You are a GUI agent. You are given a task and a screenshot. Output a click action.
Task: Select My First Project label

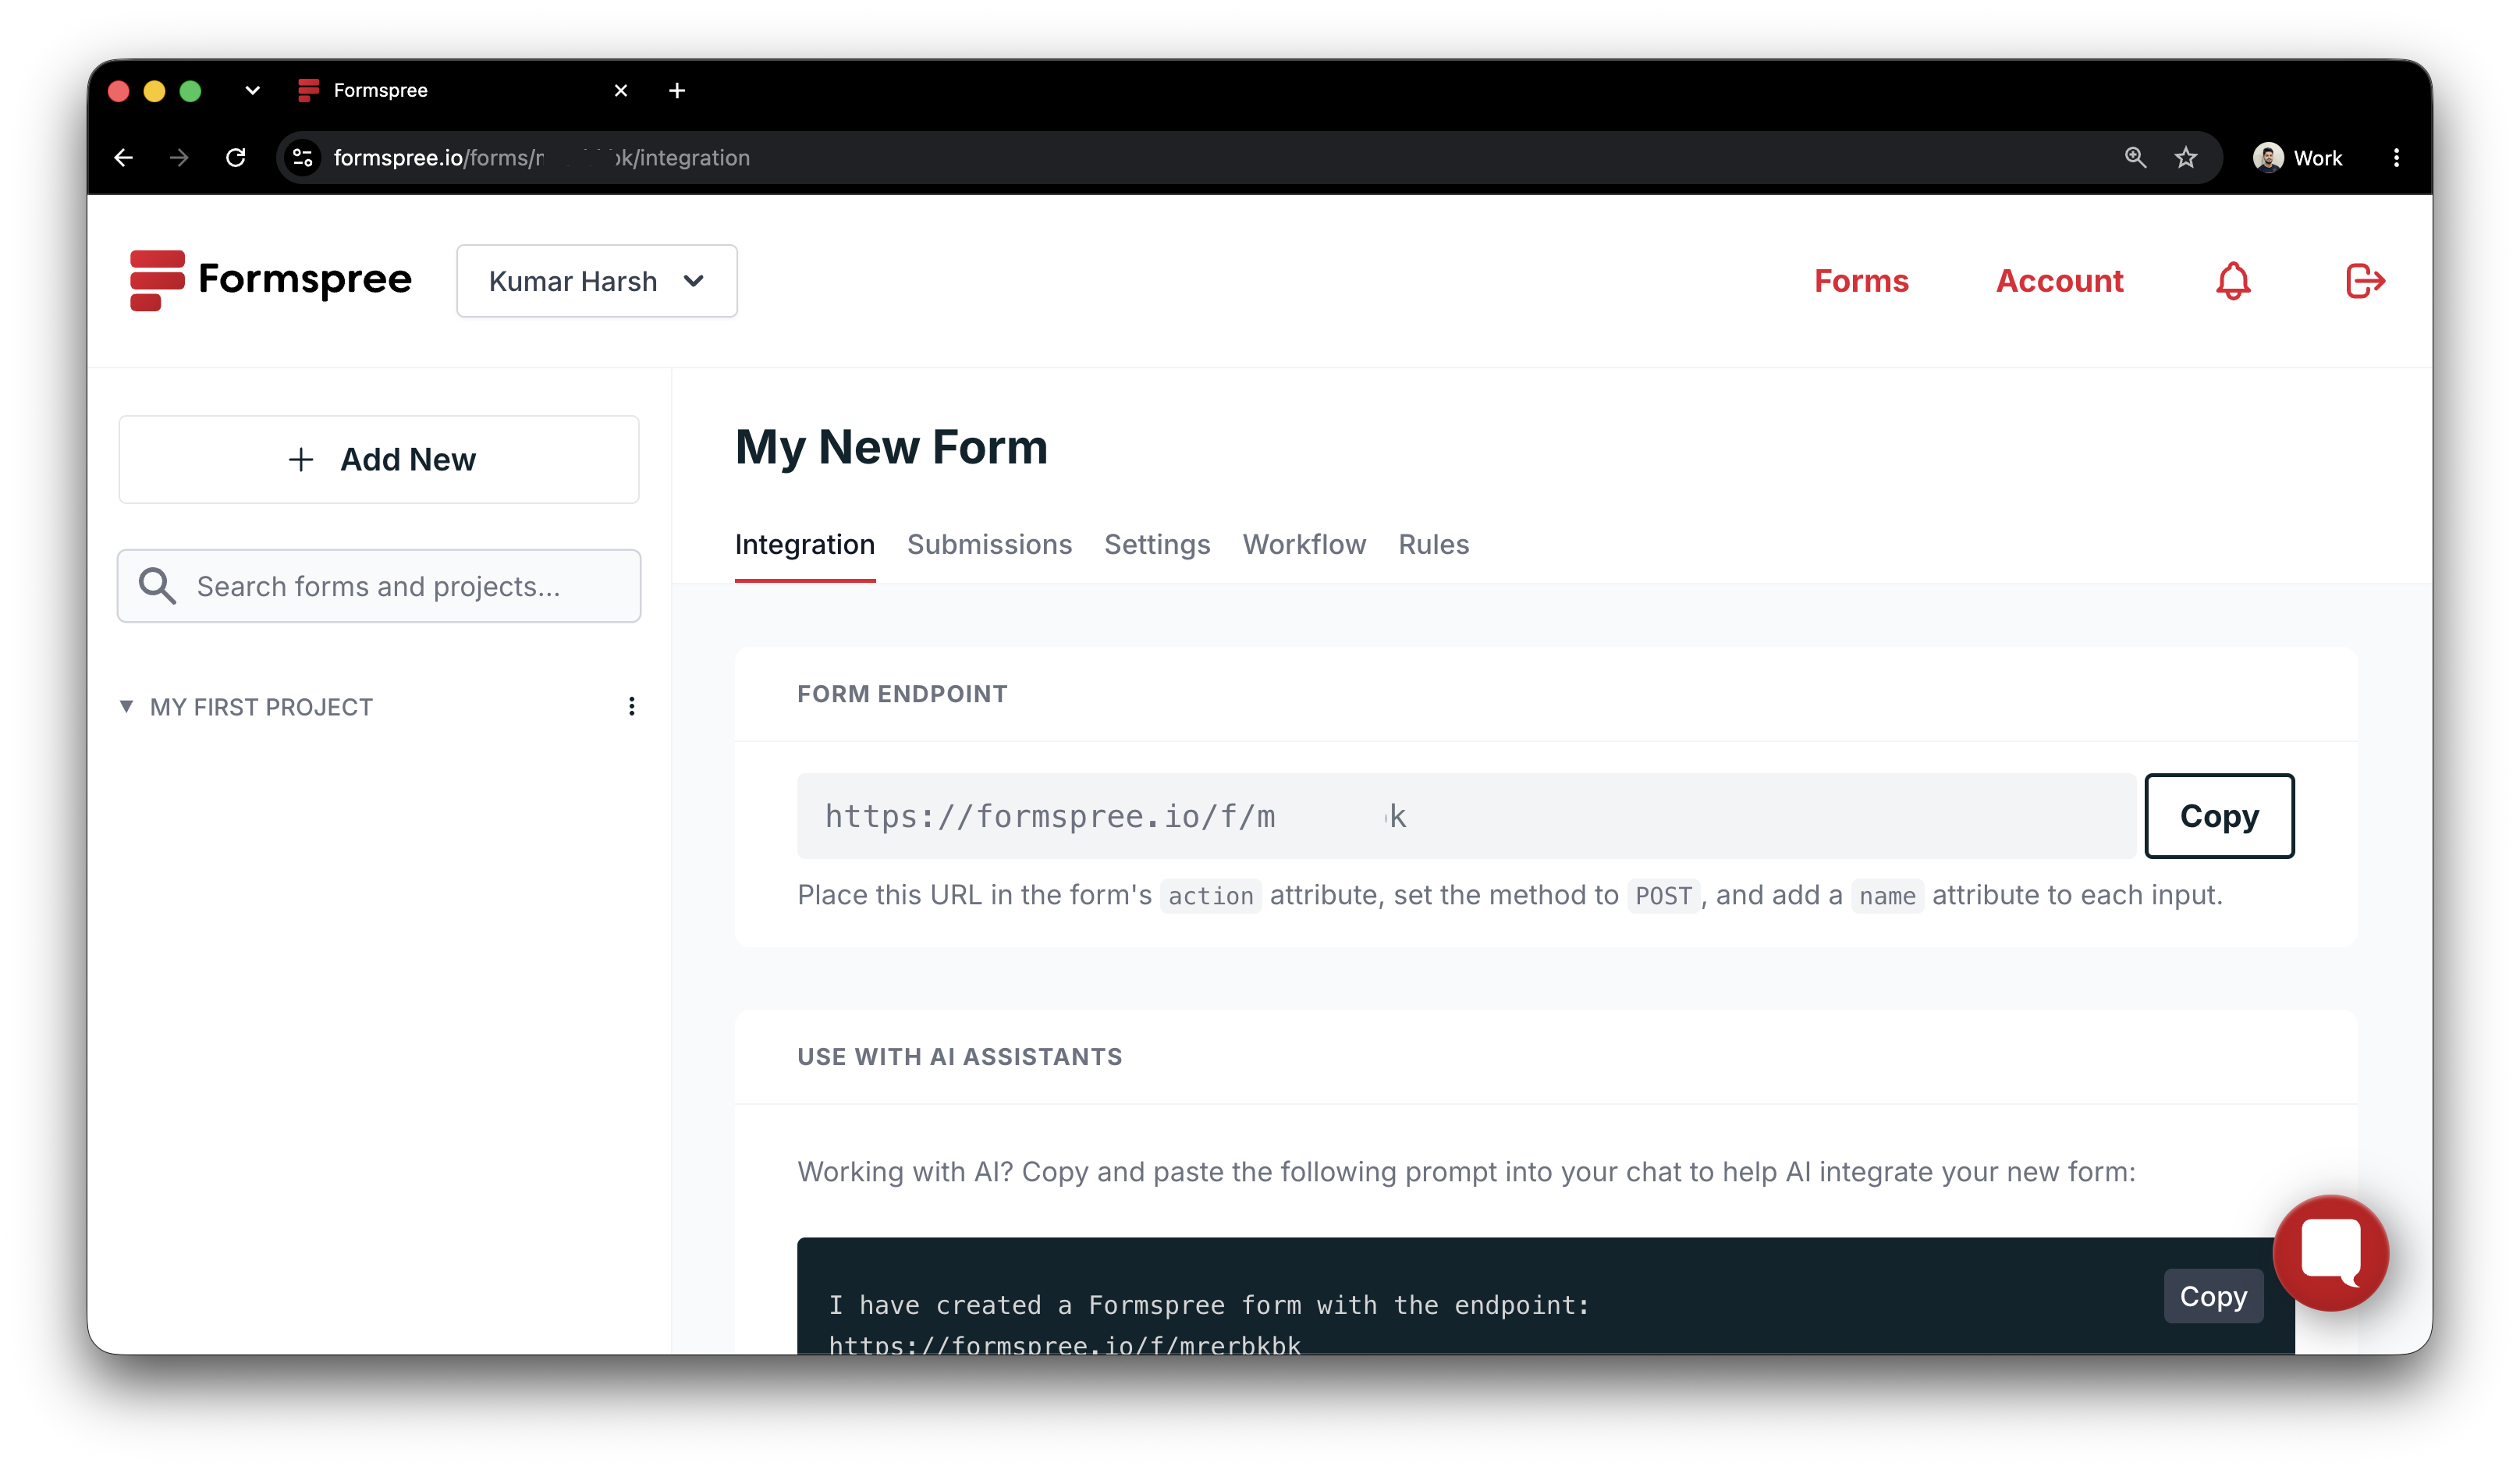[x=261, y=707]
